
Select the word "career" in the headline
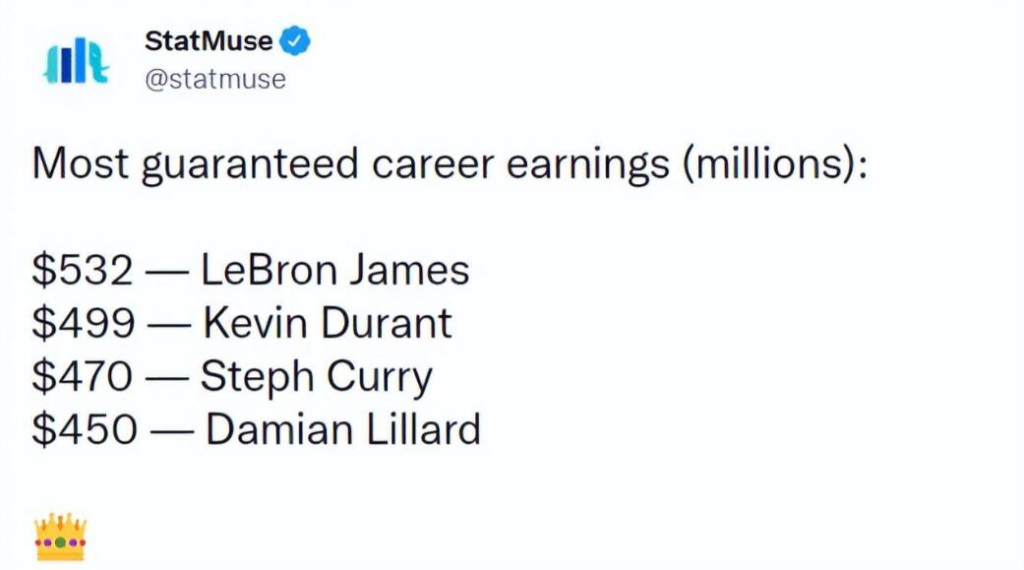pos(433,164)
